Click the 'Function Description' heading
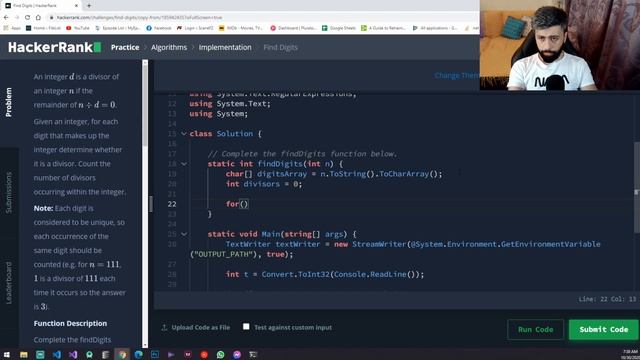Screen dimensions: 640x360 pos(70,323)
